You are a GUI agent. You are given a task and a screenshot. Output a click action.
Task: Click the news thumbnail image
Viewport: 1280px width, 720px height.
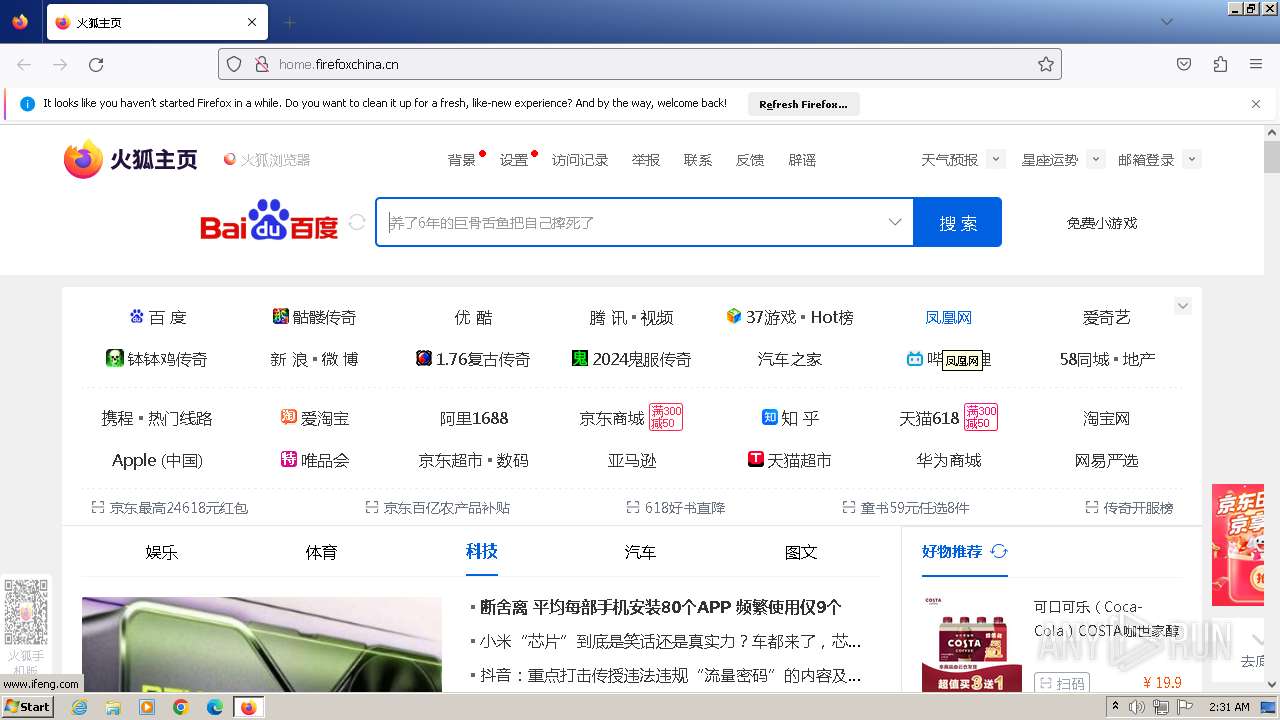tap(262, 644)
